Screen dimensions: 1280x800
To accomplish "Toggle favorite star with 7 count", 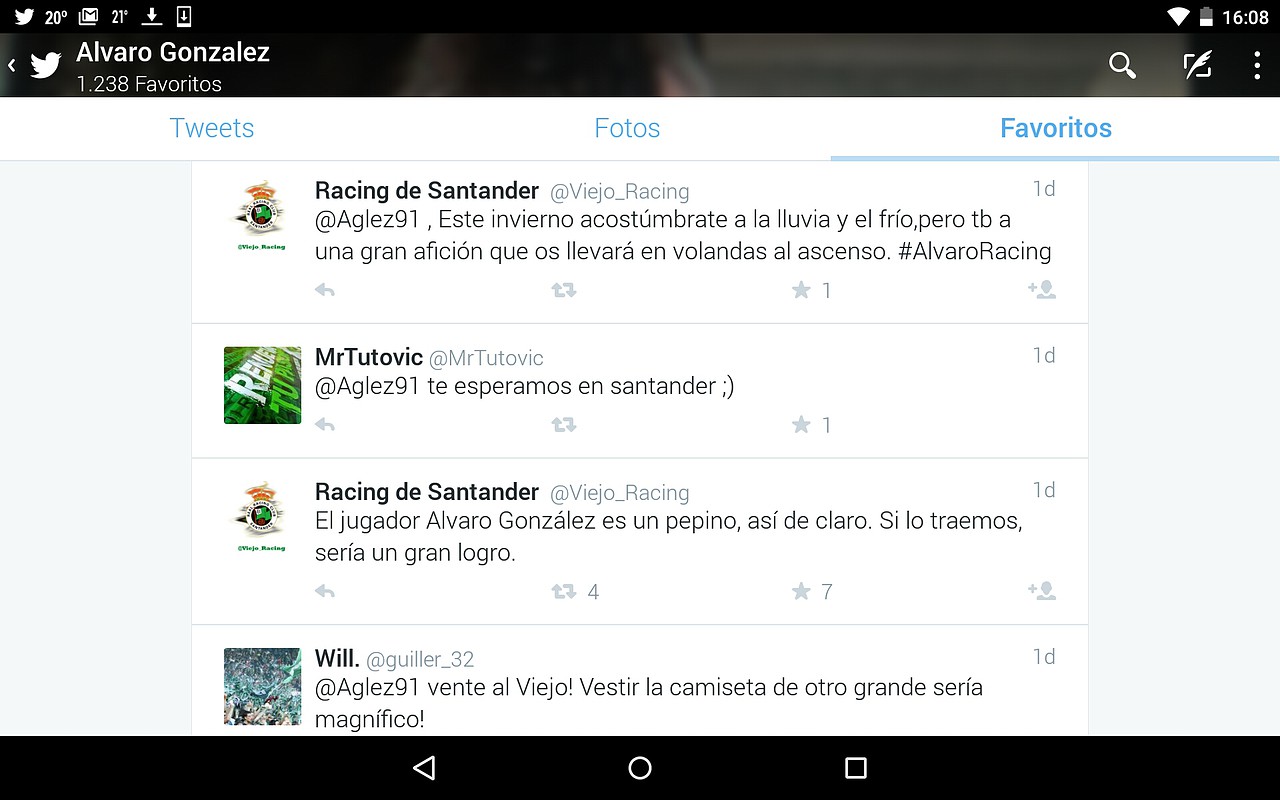I will [801, 592].
